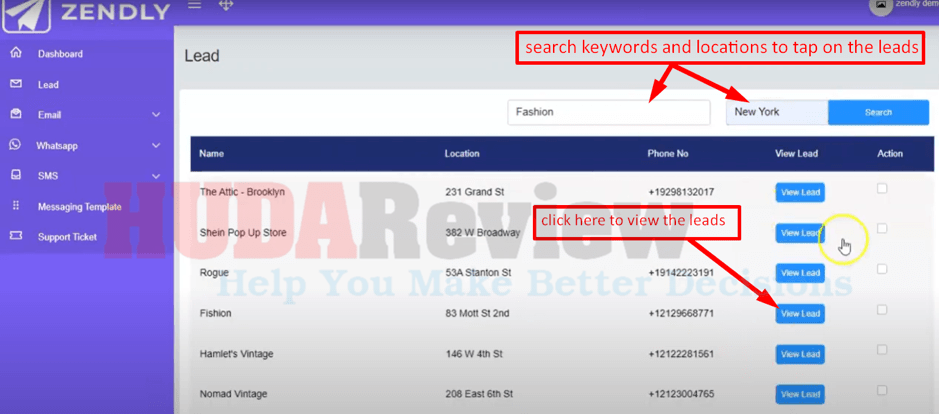Image resolution: width=939 pixels, height=414 pixels.
Task: Click the Support Ticket icon
Action: (16, 236)
